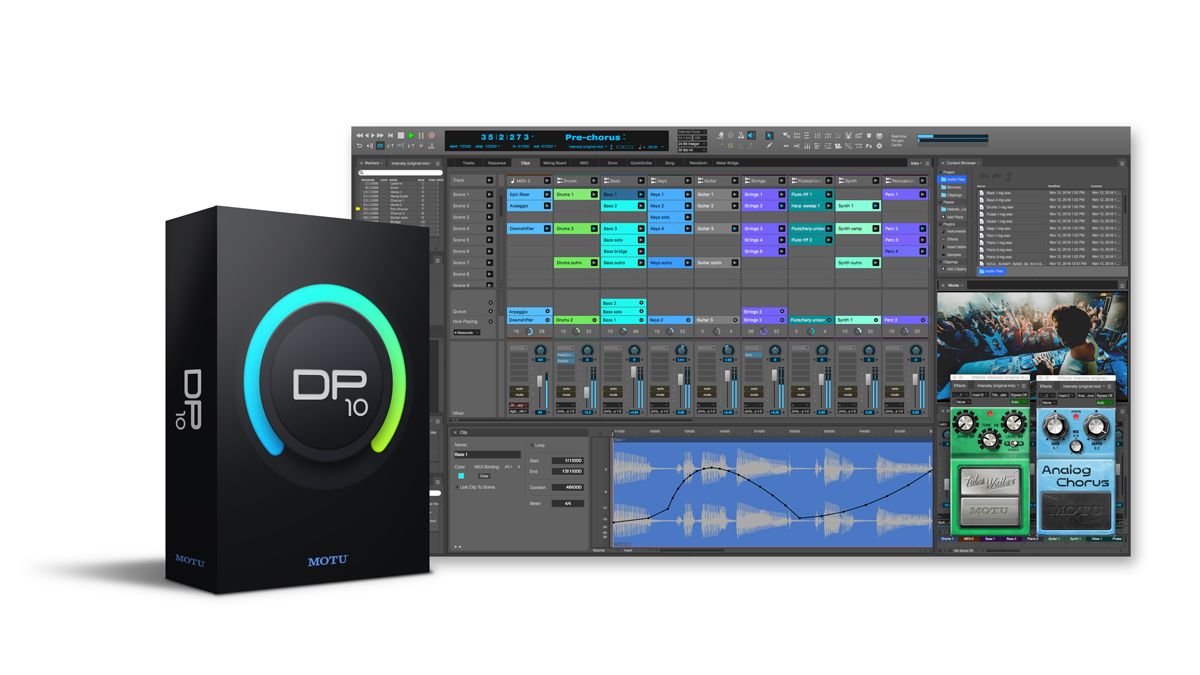Open Intensity (original mix) sequence dropdown in sidebar
Viewport: 1200px width, 675px height.
pos(412,163)
